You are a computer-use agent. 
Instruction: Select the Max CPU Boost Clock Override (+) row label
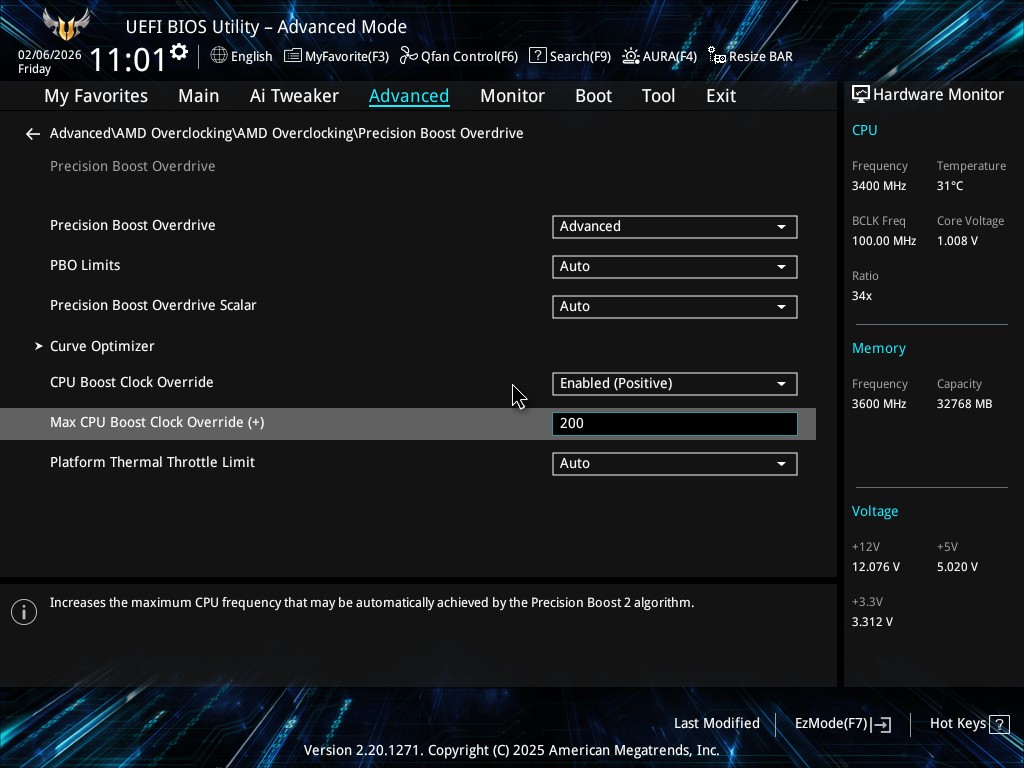[157, 423]
